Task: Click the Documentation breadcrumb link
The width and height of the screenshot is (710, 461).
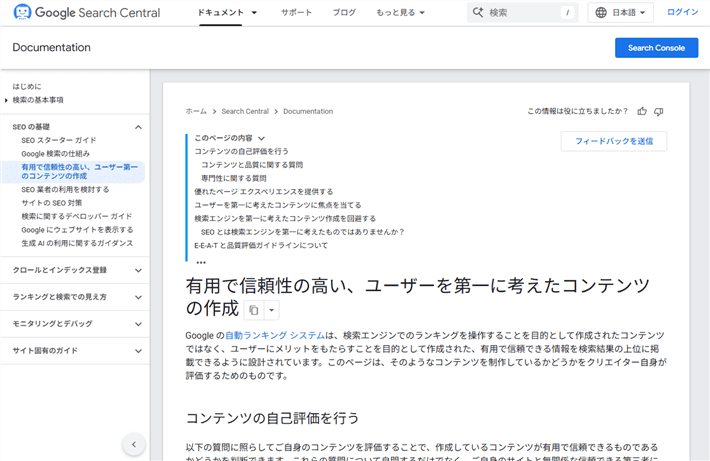Action: point(308,111)
